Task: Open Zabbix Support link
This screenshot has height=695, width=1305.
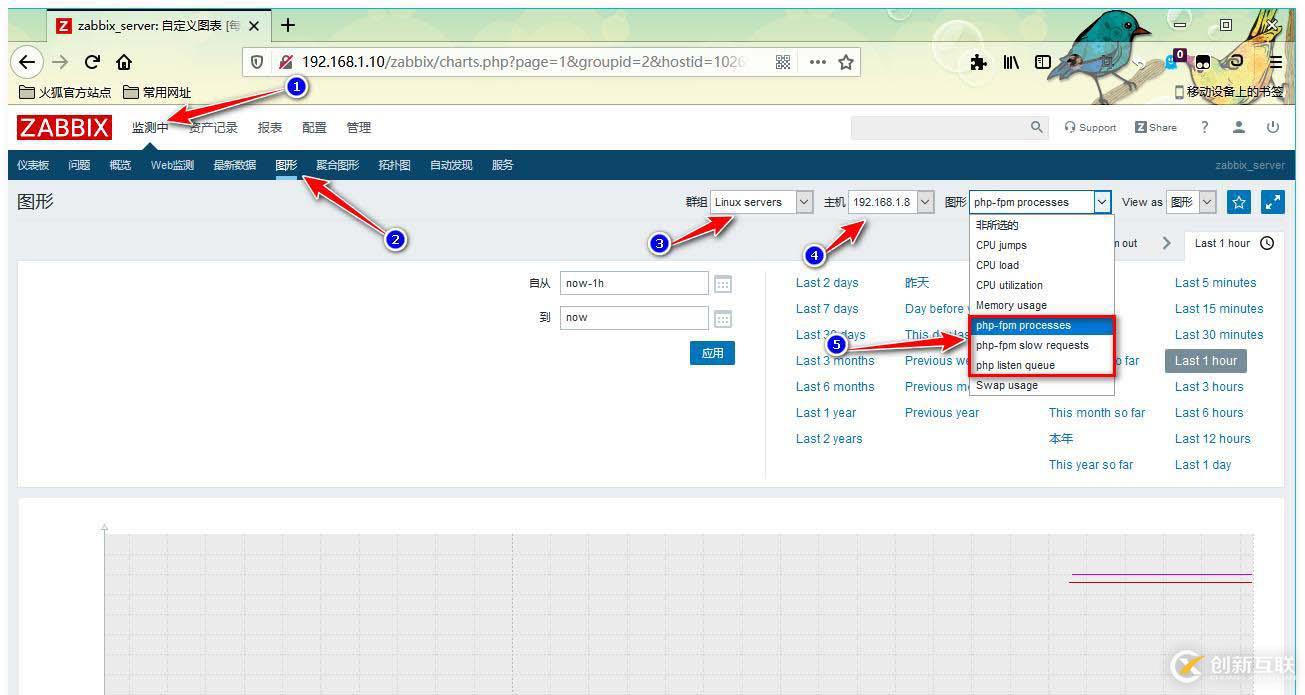Action: (x=1090, y=127)
